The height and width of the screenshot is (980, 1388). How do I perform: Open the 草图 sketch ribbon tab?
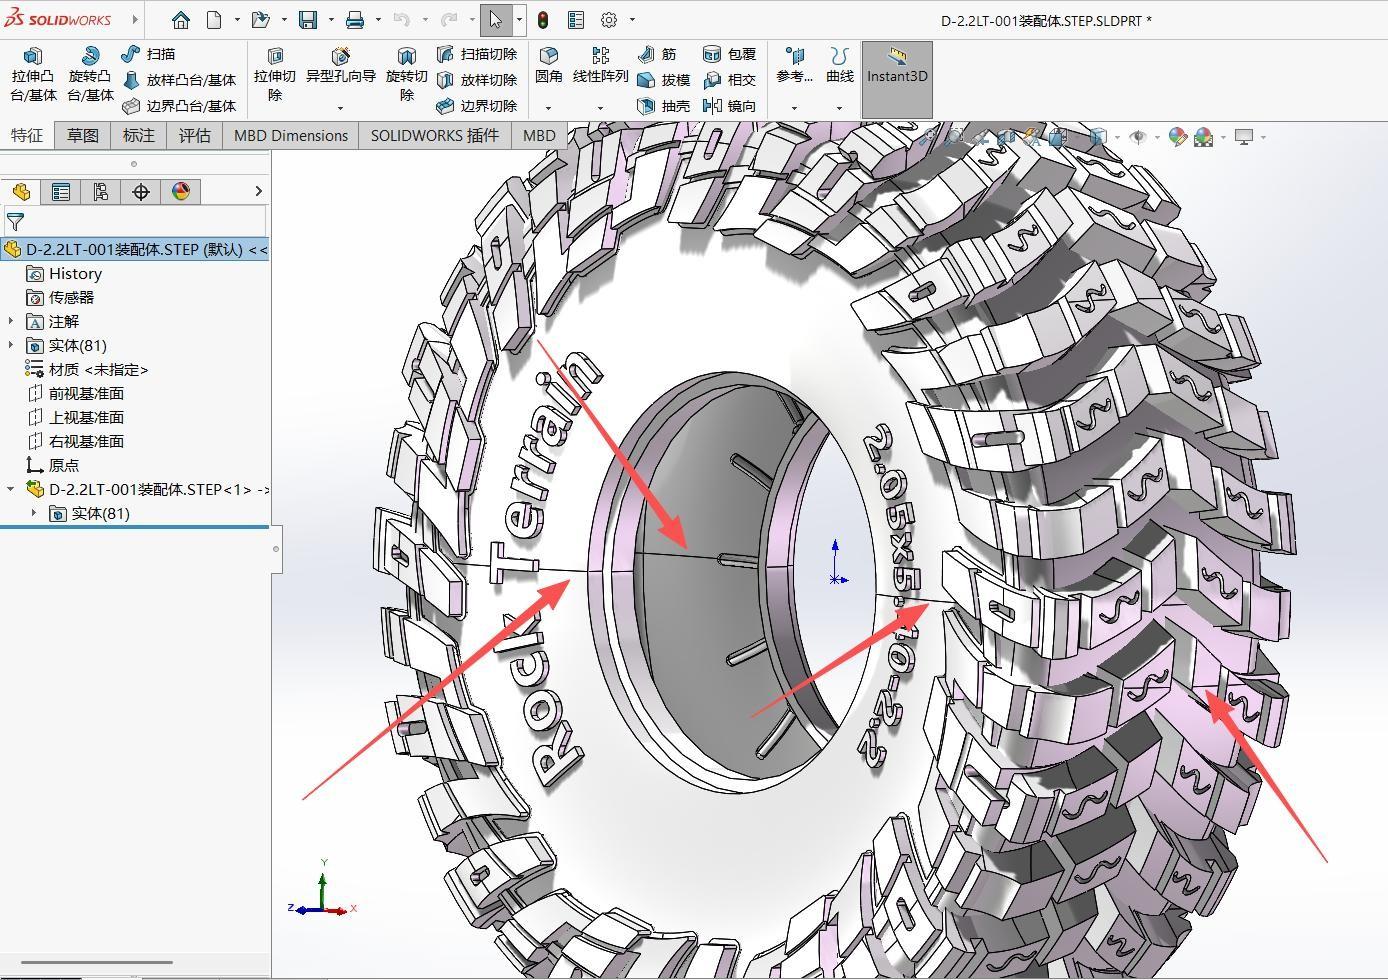click(x=83, y=136)
